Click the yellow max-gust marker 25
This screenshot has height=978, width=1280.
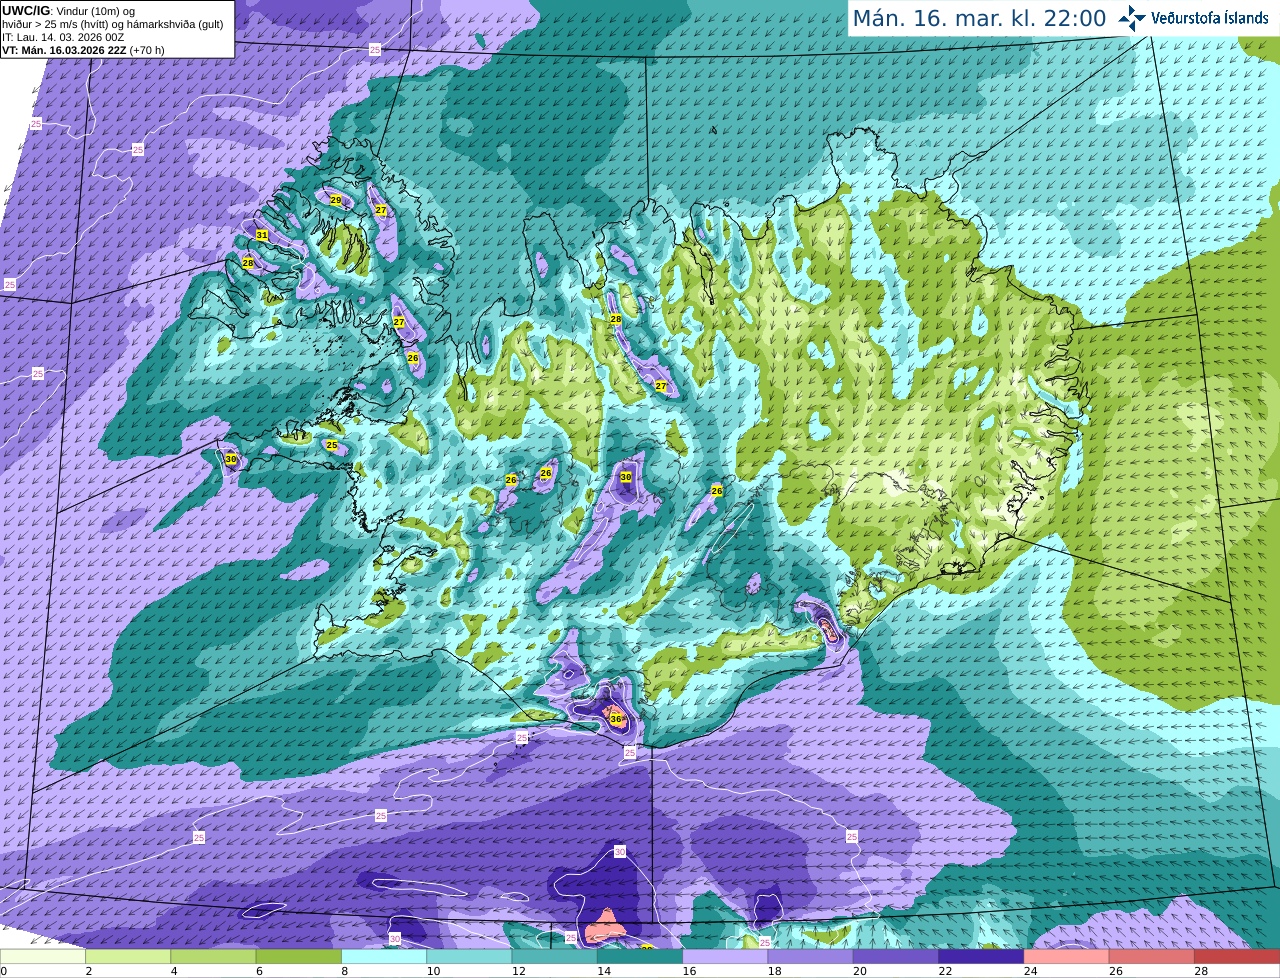tap(332, 445)
